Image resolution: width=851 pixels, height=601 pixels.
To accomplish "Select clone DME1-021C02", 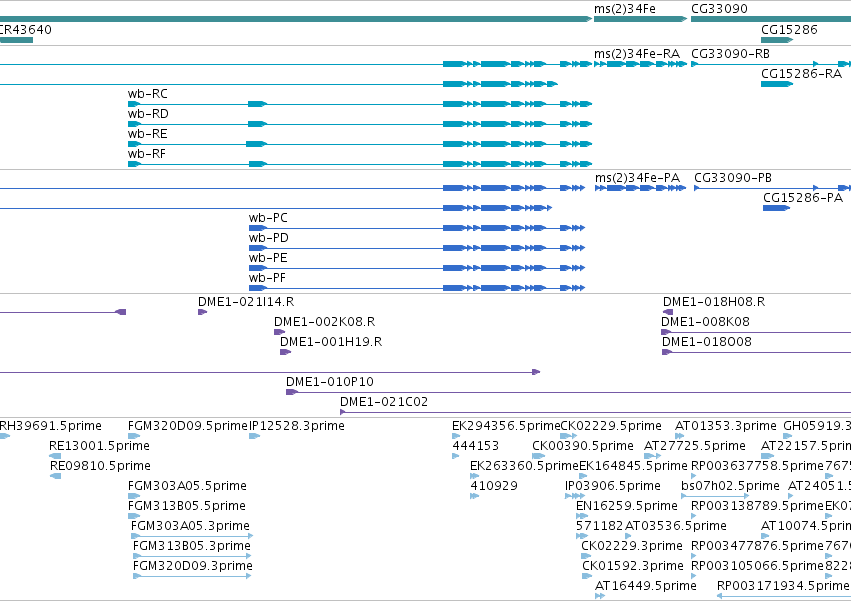I will [384, 402].
